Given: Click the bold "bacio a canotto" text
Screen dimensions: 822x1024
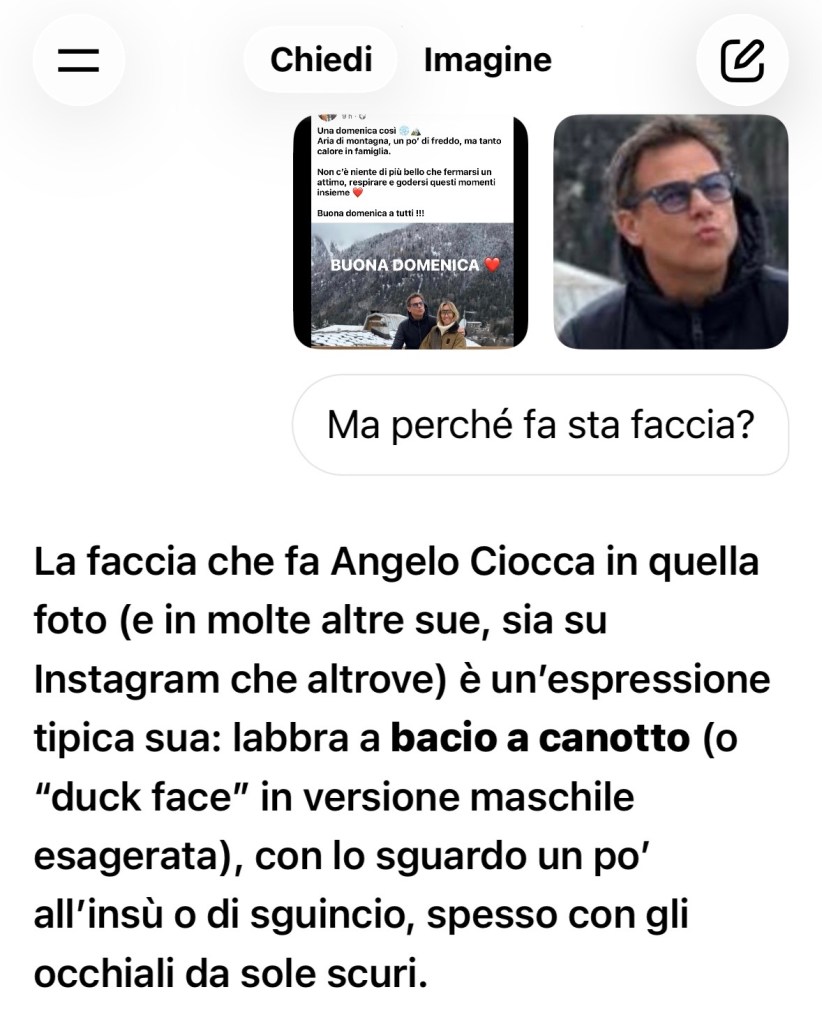Looking at the screenshot, I should point(540,739).
